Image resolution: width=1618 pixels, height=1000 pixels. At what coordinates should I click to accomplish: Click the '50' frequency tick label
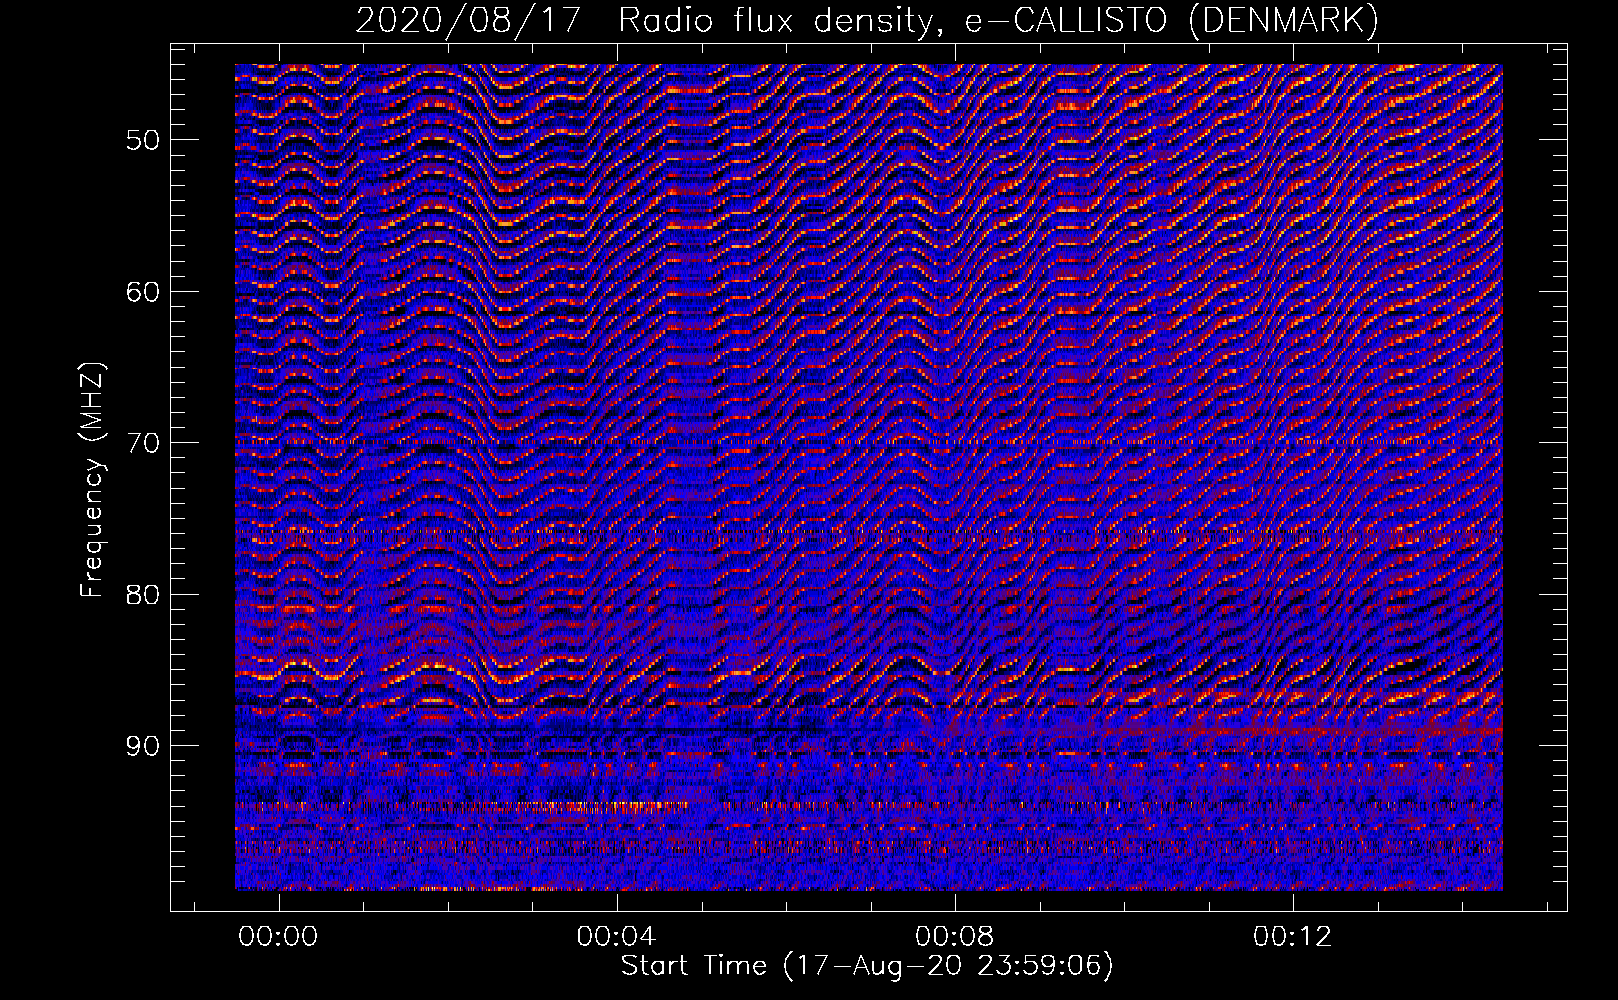(143, 140)
